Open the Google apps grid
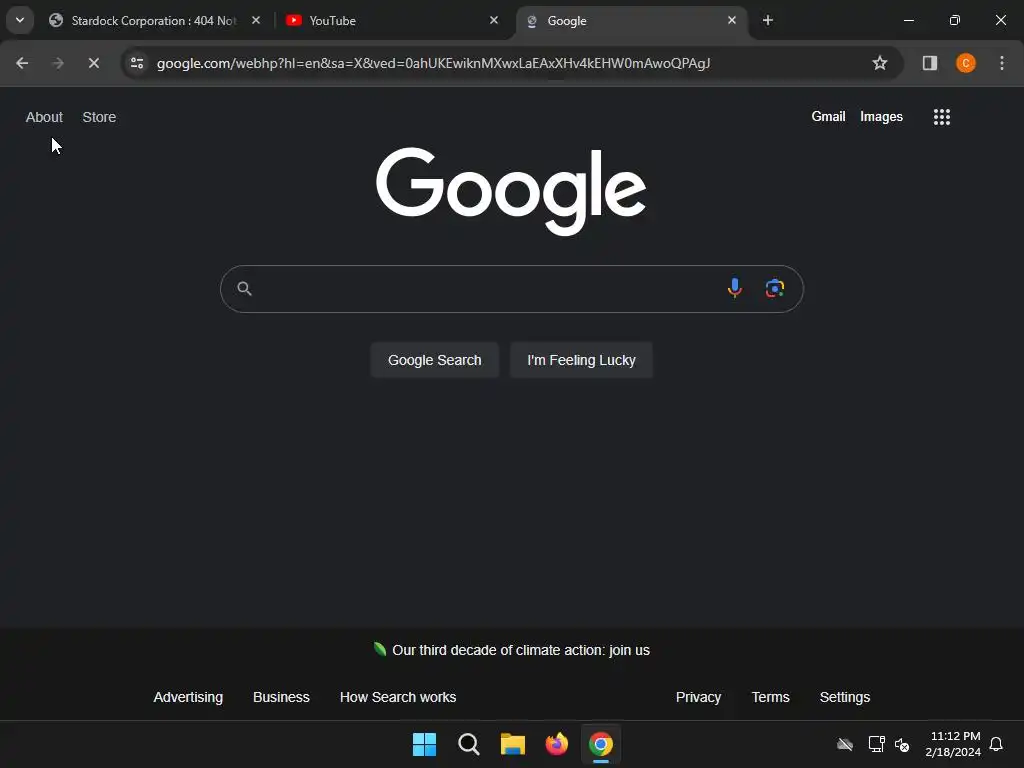The width and height of the screenshot is (1024, 768). tap(942, 117)
